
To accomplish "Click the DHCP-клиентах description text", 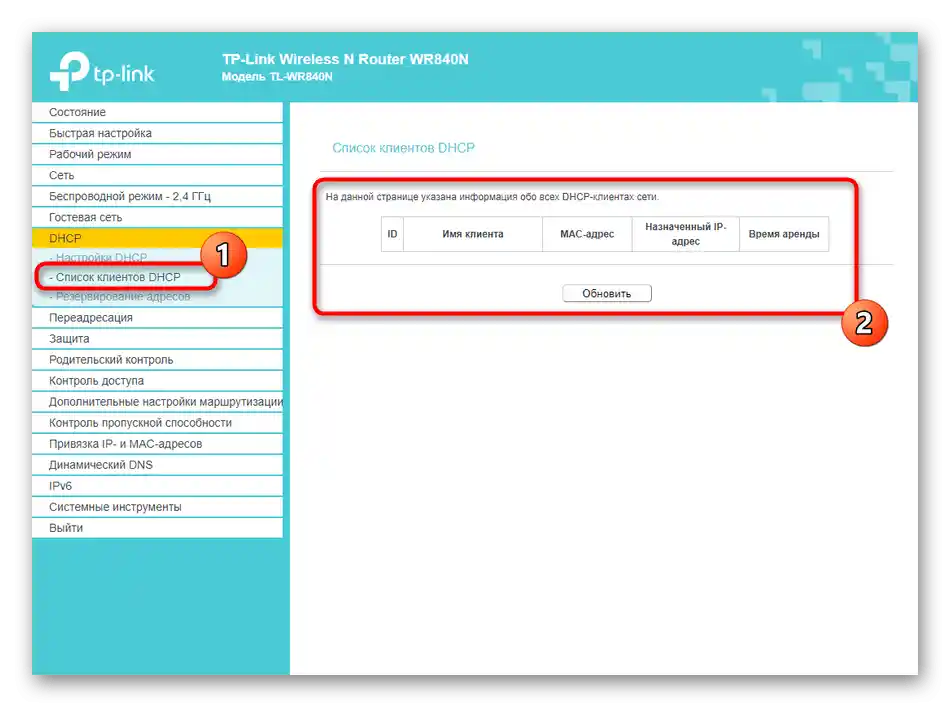I will click(492, 197).
